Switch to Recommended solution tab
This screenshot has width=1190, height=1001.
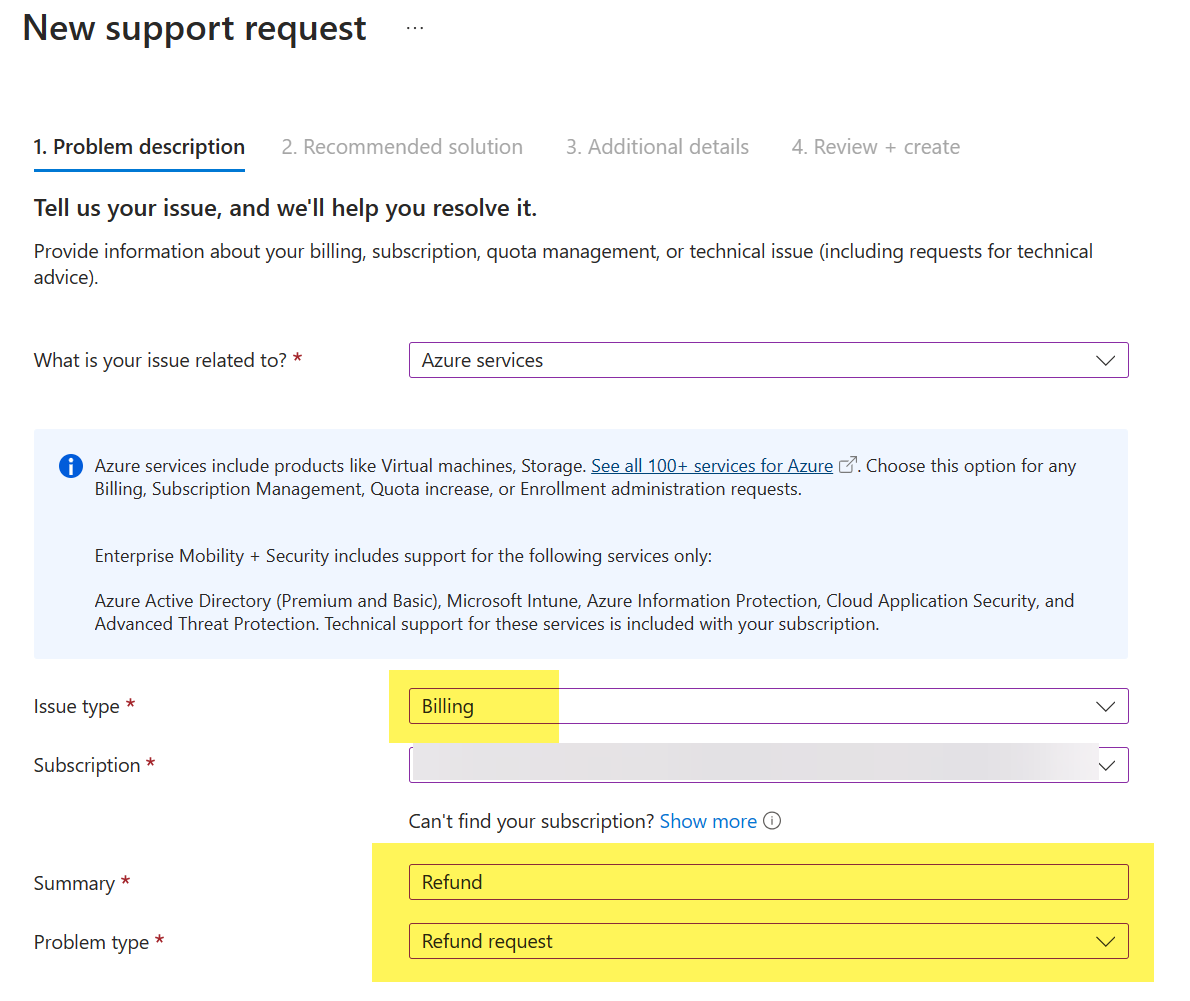[401, 146]
